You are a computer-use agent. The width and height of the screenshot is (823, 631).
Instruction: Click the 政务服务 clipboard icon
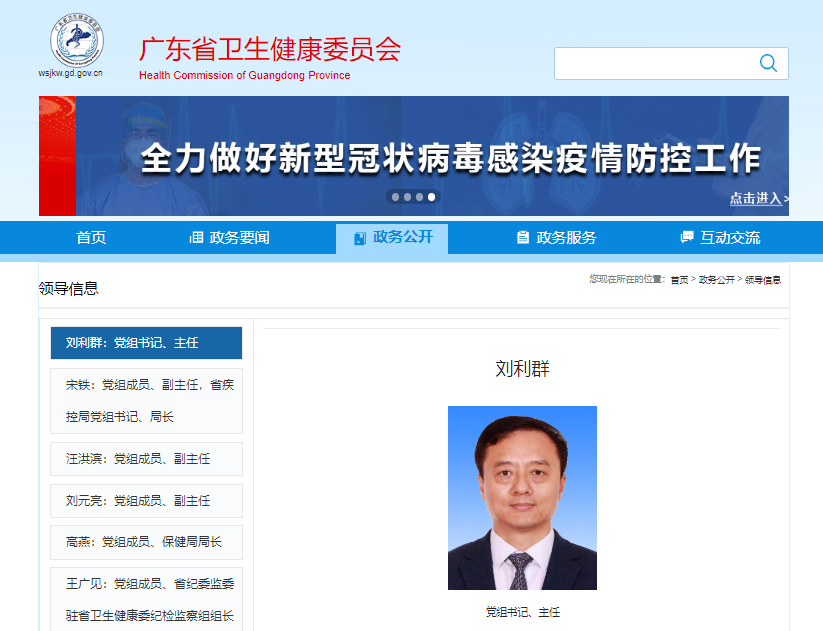pos(523,237)
